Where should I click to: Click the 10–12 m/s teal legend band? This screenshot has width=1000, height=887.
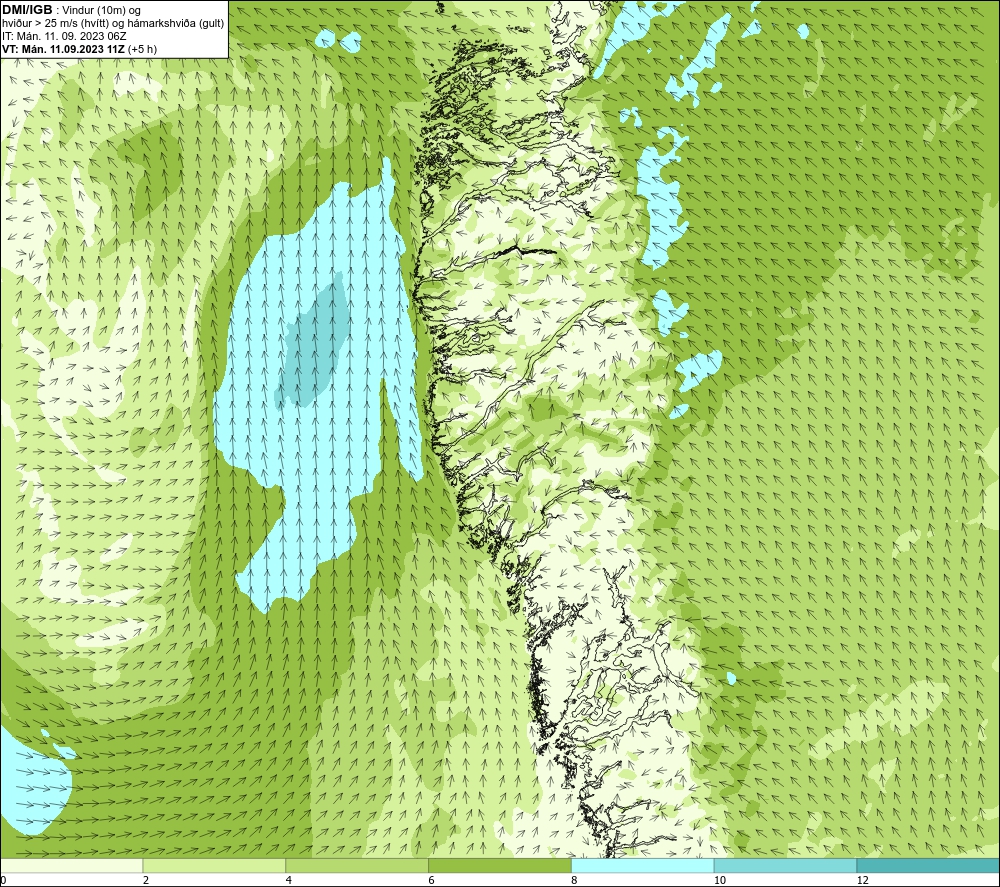(786, 866)
